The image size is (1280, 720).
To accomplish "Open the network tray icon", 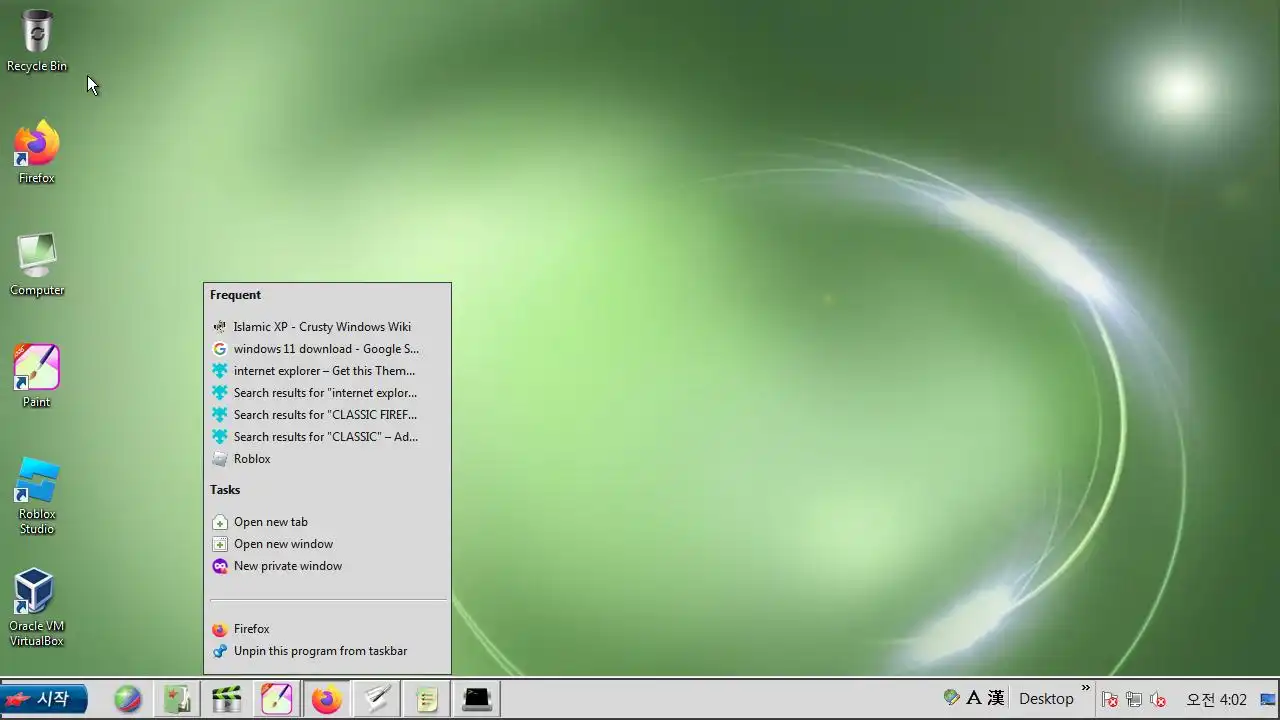I will 1134,699.
